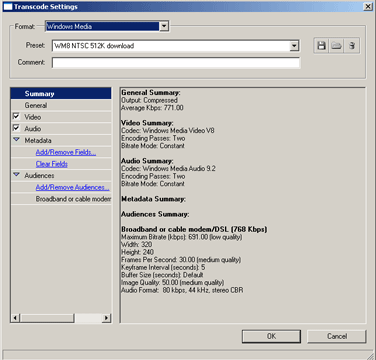The width and height of the screenshot is (376, 360).
Task: Click the Metadata Summary heading
Action: click(153, 199)
